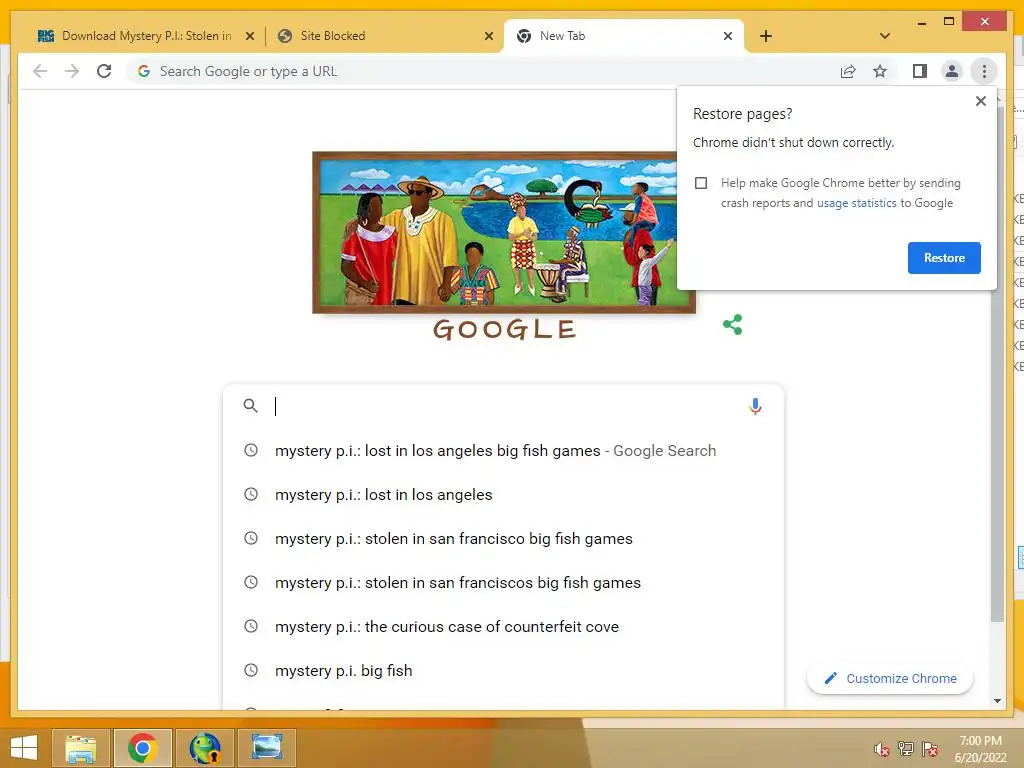Select suggestion 'mystery p.i.: lost in los angeles'
1024x768 pixels.
503,495
